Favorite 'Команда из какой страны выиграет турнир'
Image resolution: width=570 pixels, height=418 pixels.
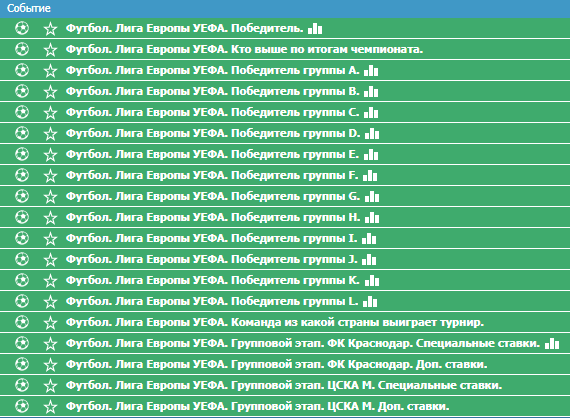point(50,323)
